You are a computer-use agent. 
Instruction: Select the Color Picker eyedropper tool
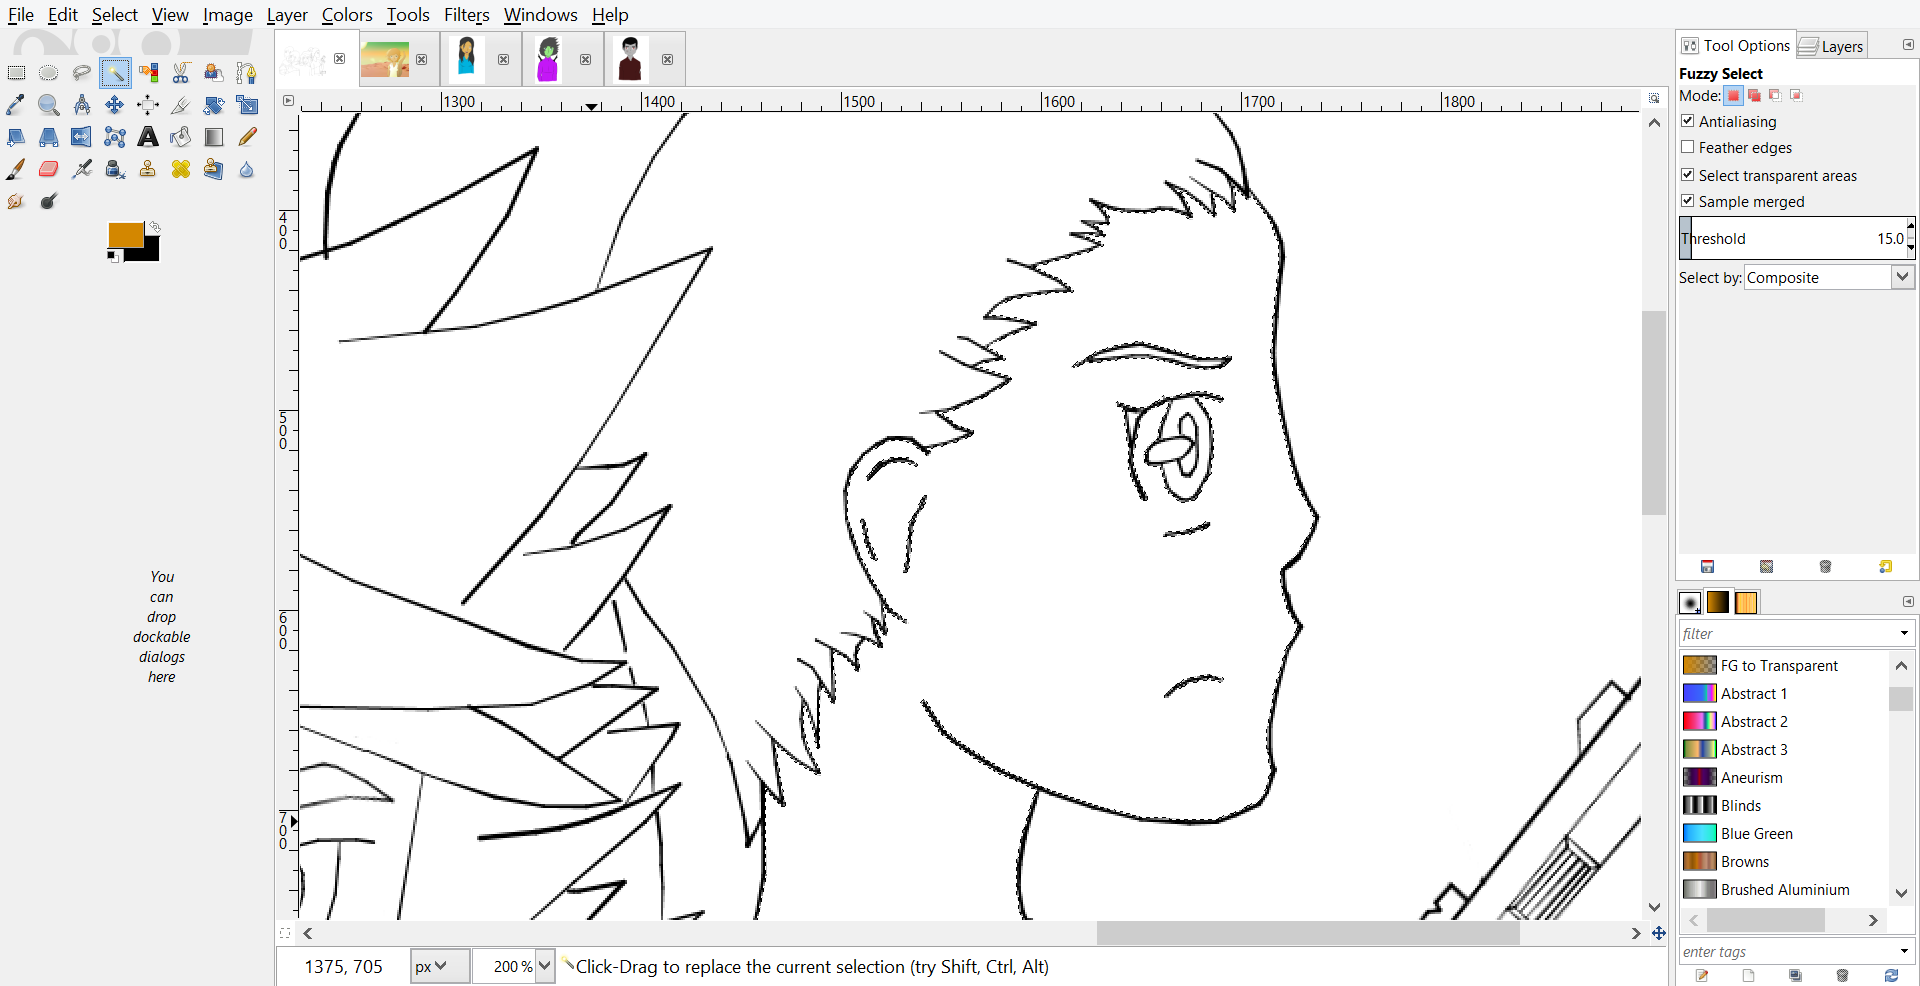16,105
